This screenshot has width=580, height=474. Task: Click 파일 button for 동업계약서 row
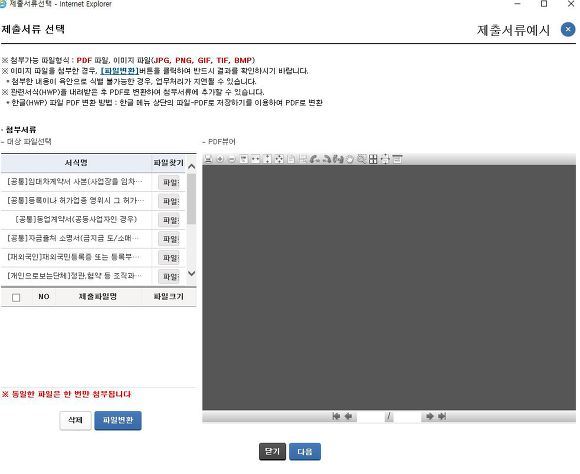(169, 220)
